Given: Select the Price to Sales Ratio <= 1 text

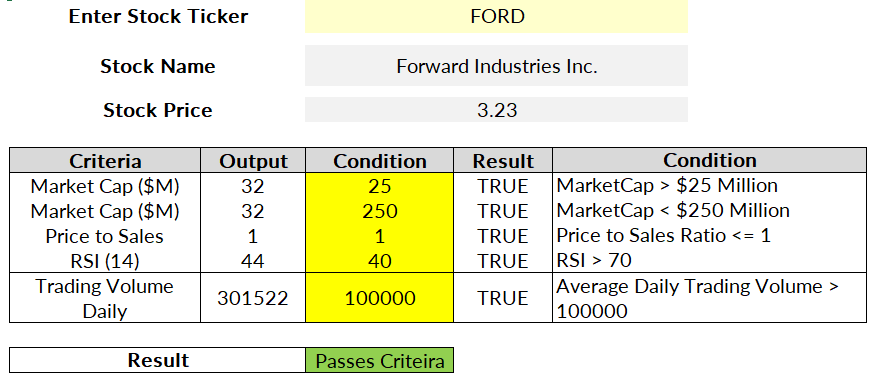Looking at the screenshot, I should coord(664,235).
